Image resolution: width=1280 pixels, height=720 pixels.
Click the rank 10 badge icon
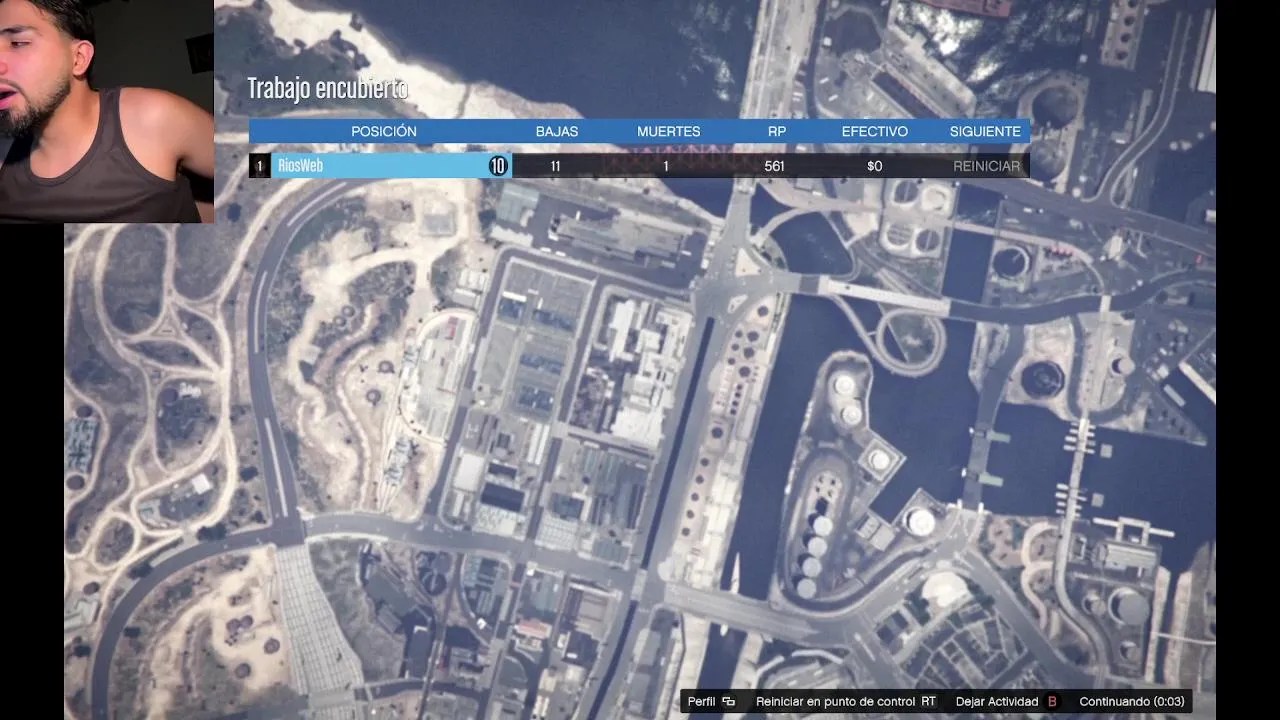tap(498, 166)
